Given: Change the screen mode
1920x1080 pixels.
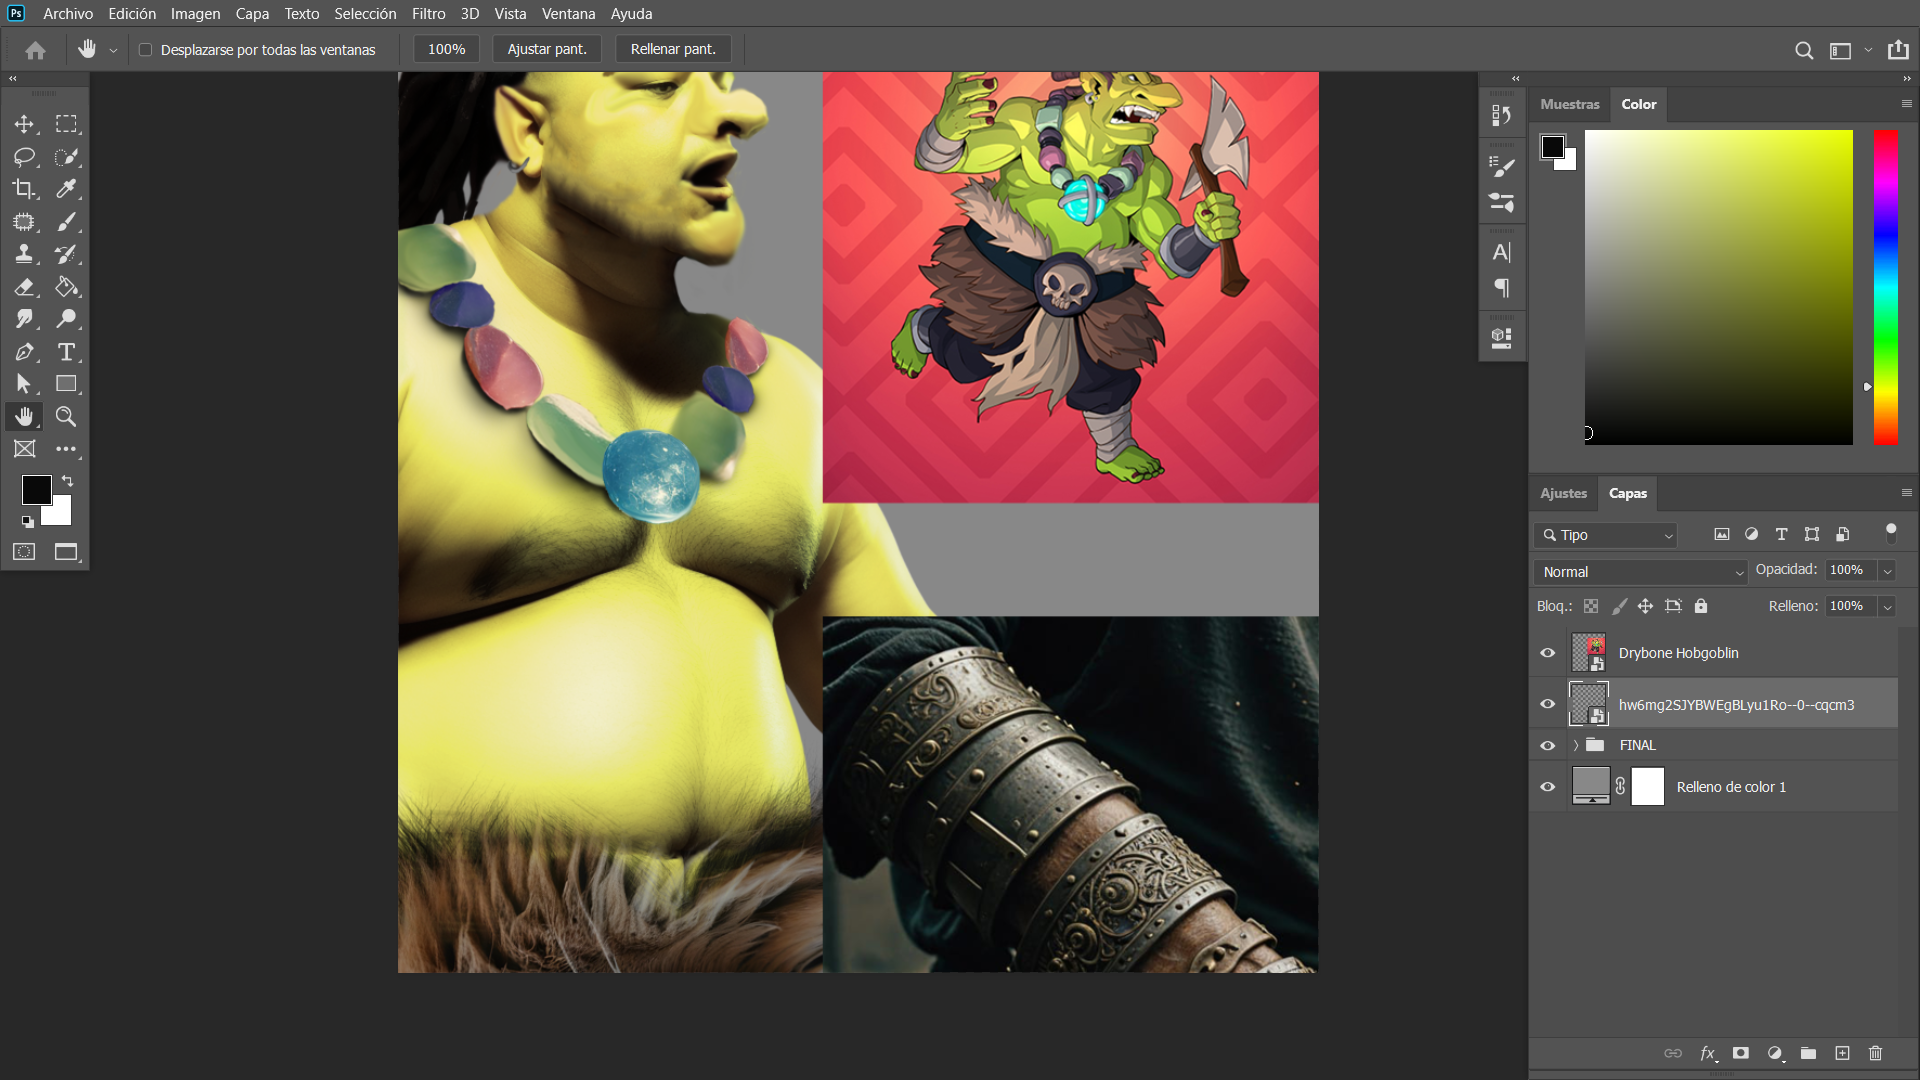Looking at the screenshot, I should (66, 552).
